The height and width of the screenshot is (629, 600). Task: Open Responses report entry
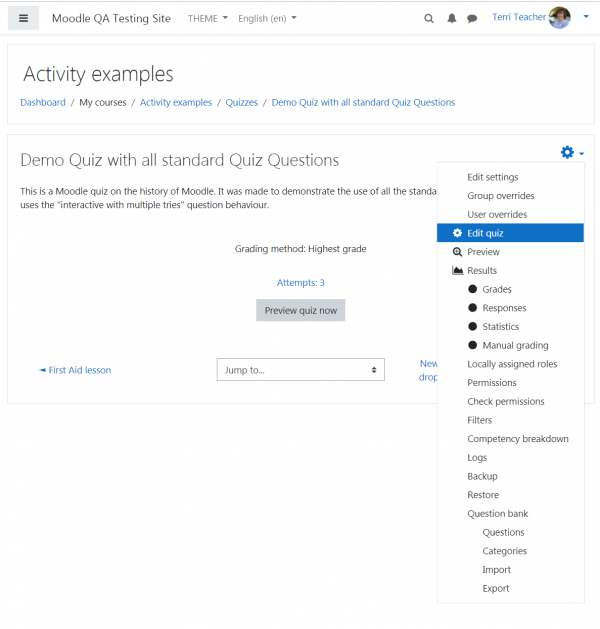click(x=504, y=308)
